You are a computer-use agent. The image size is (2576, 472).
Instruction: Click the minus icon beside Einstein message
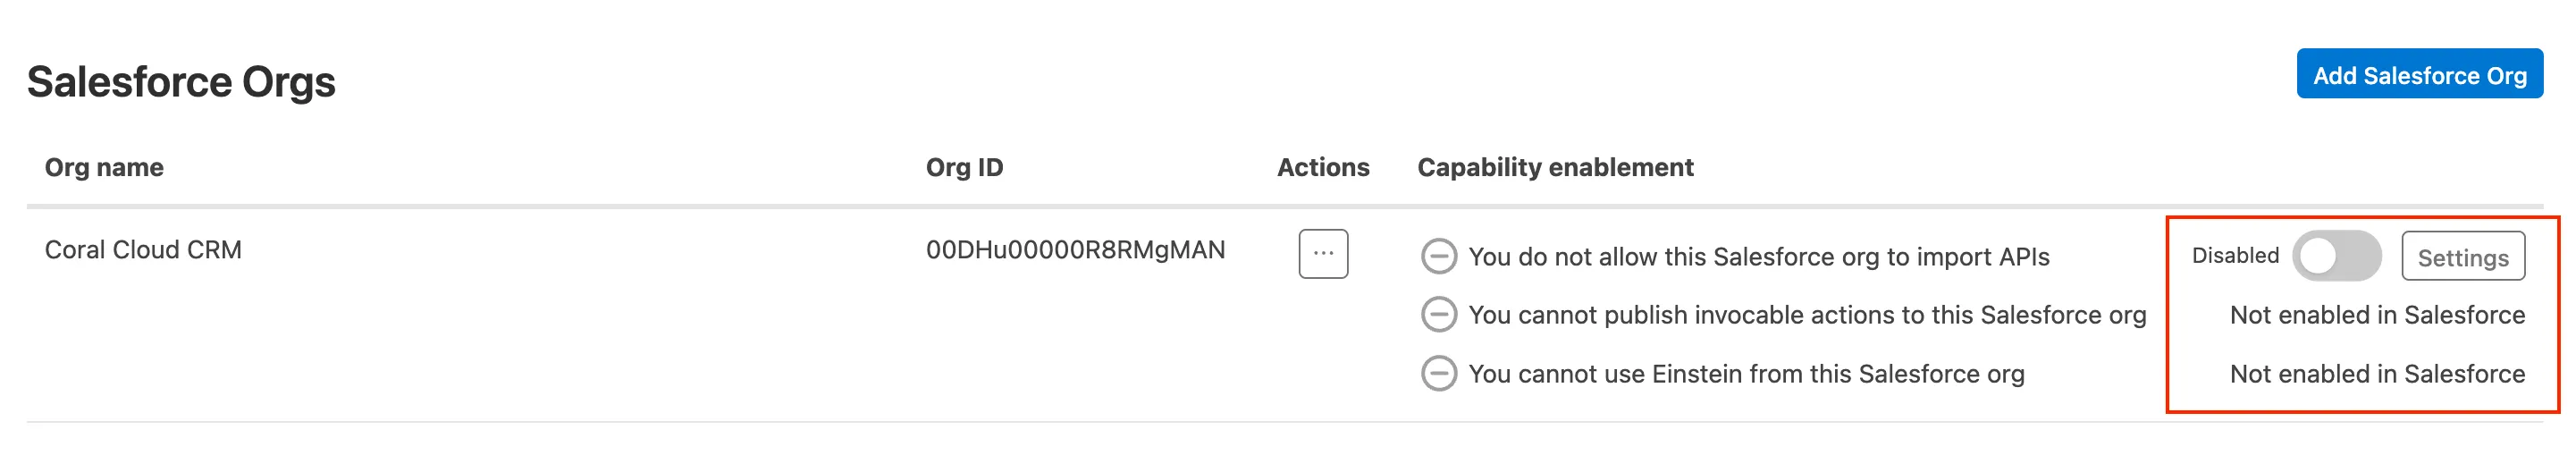1438,374
